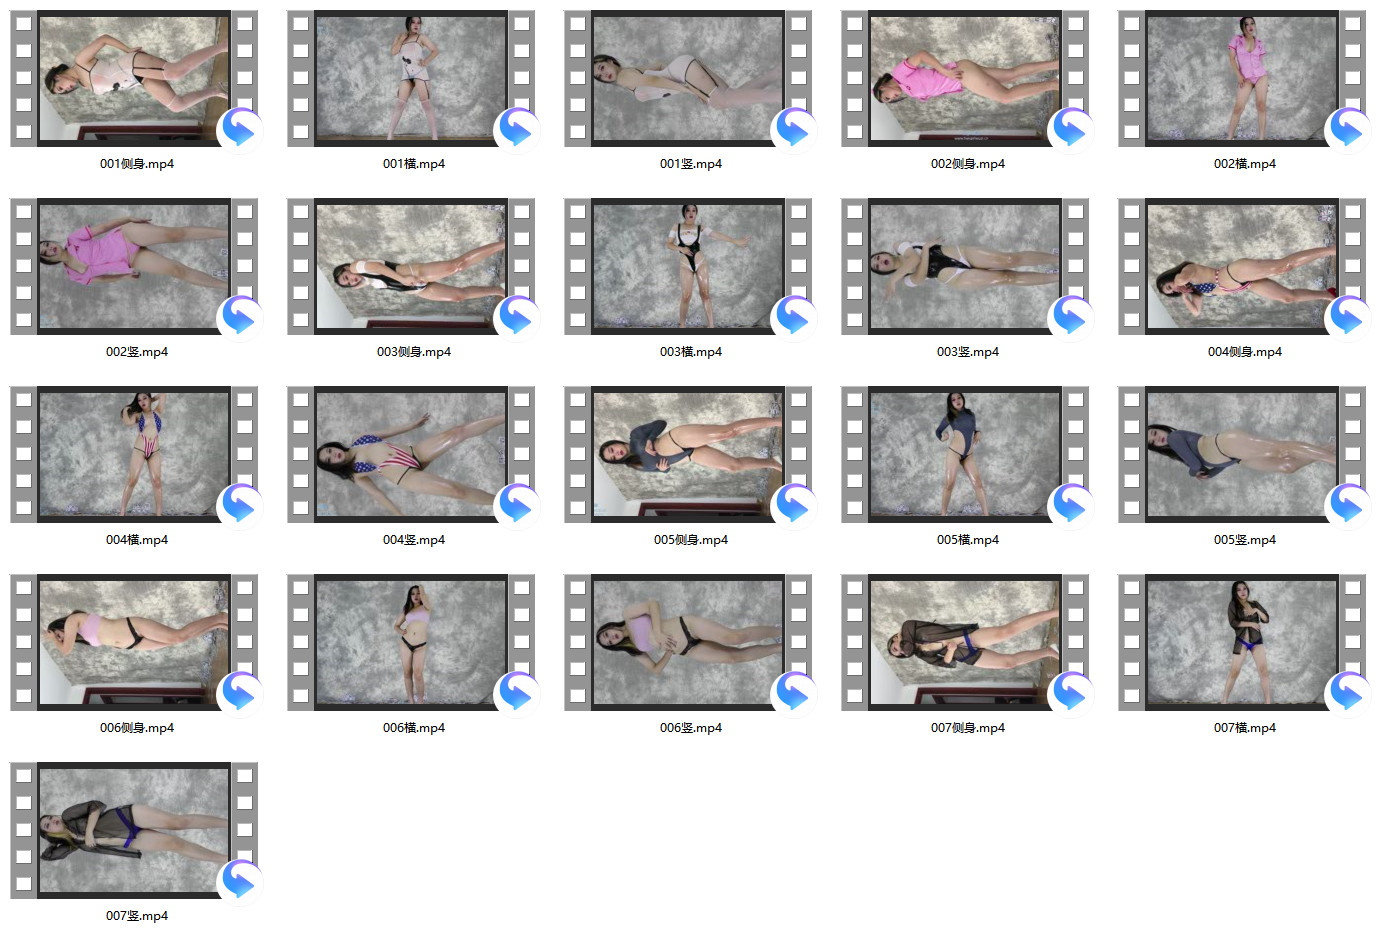Click the file name text 004侧身.mp4
This screenshot has height=929, width=1385.
click(x=1245, y=352)
